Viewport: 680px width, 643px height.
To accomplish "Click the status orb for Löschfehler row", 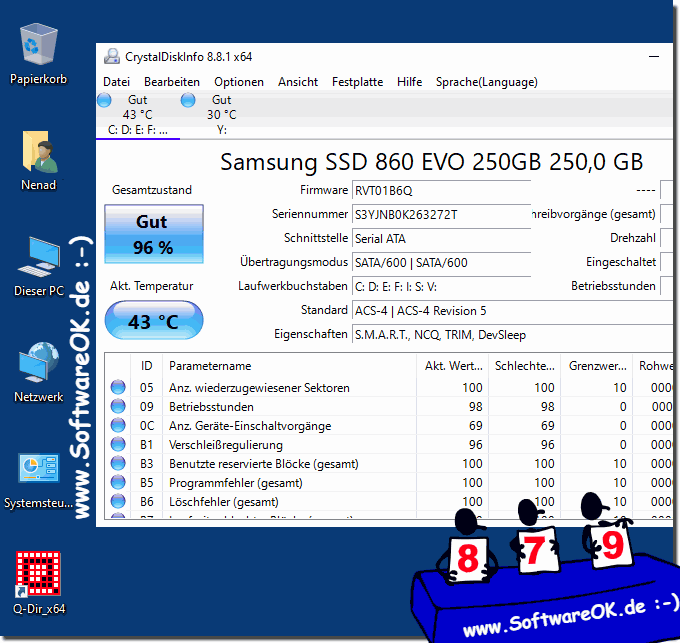I will [x=118, y=501].
